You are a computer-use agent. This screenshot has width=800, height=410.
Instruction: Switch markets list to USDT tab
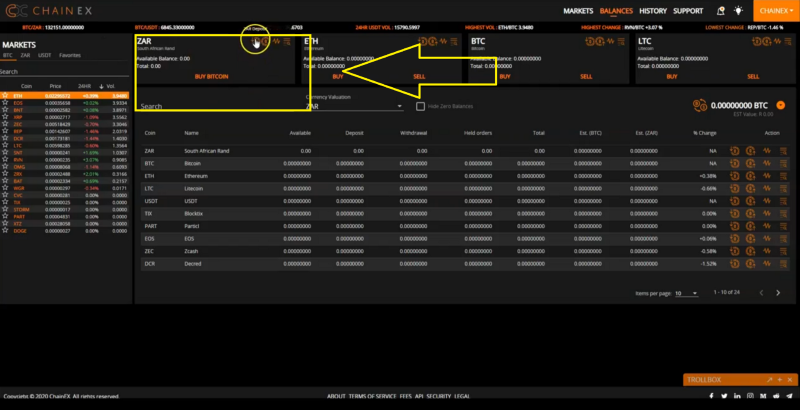click(x=45, y=55)
